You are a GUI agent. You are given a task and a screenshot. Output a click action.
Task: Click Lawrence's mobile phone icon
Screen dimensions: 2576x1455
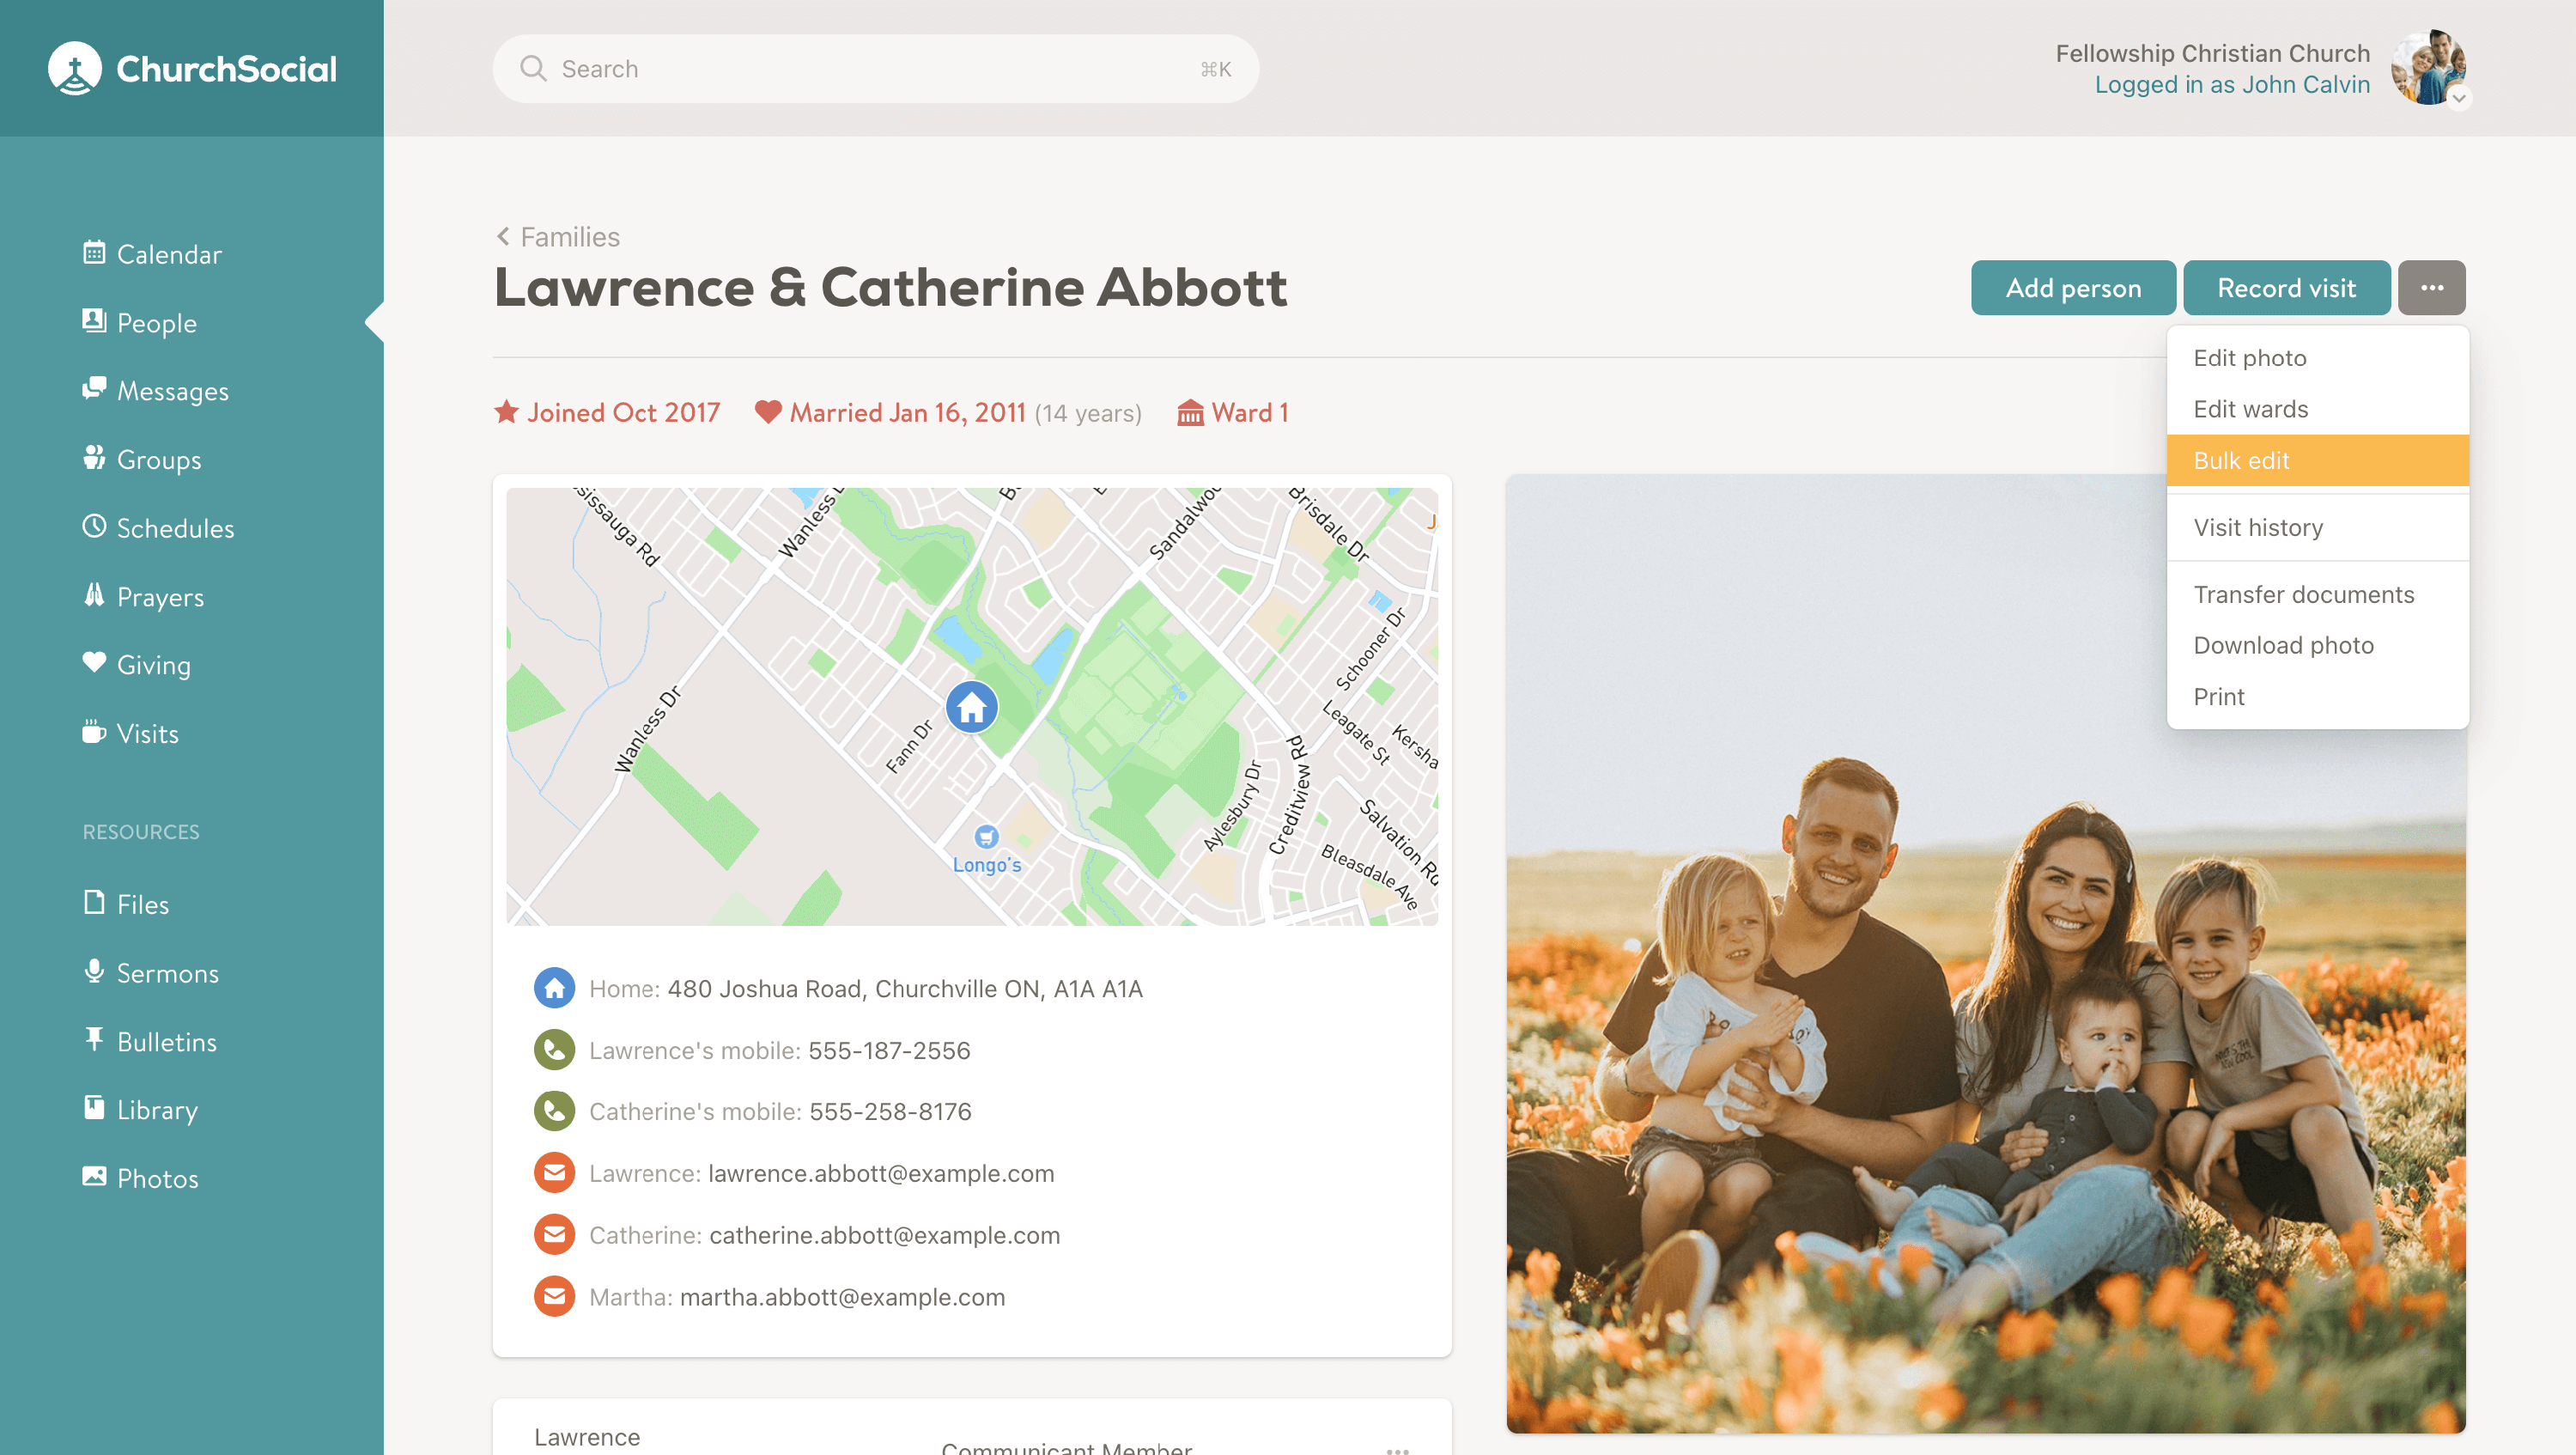554,1050
